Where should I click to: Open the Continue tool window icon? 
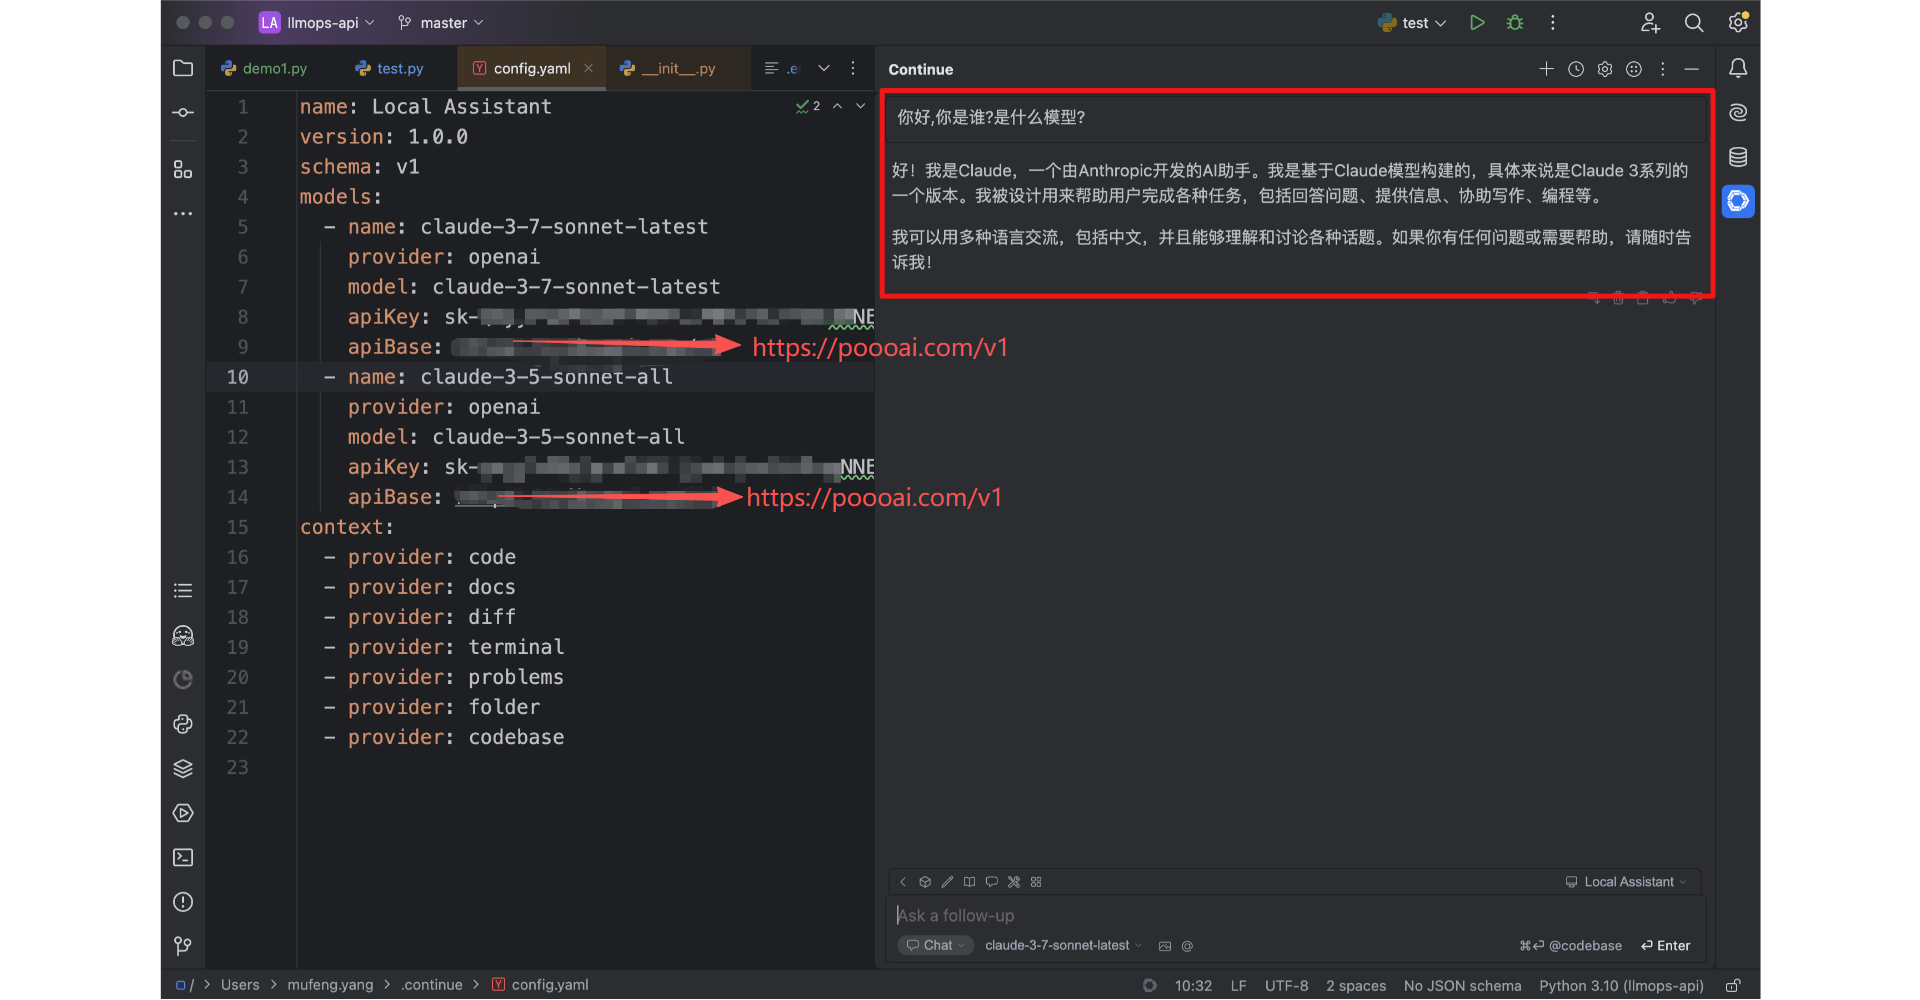point(1738,201)
